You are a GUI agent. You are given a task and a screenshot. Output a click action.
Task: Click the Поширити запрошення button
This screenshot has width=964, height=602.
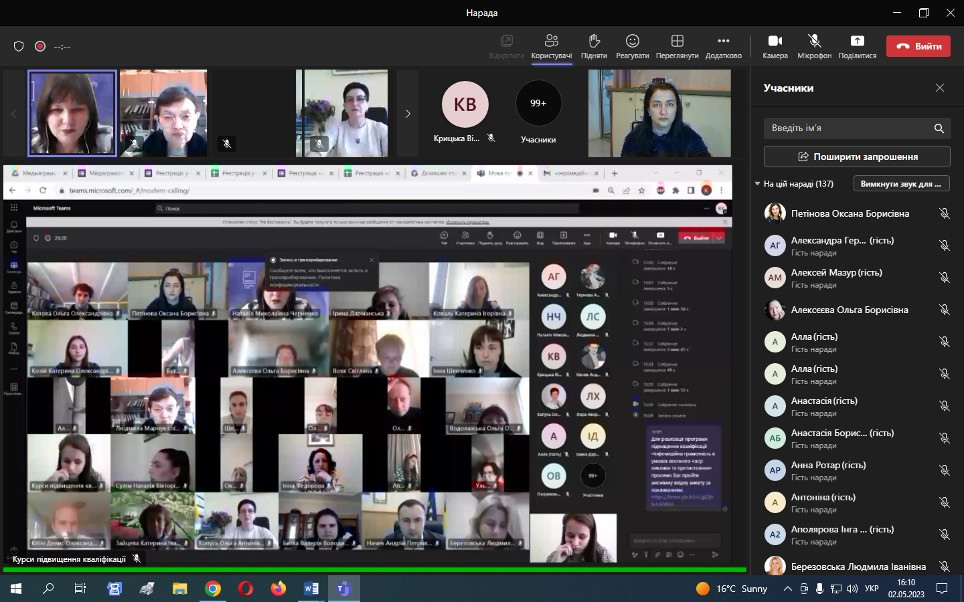[857, 157]
